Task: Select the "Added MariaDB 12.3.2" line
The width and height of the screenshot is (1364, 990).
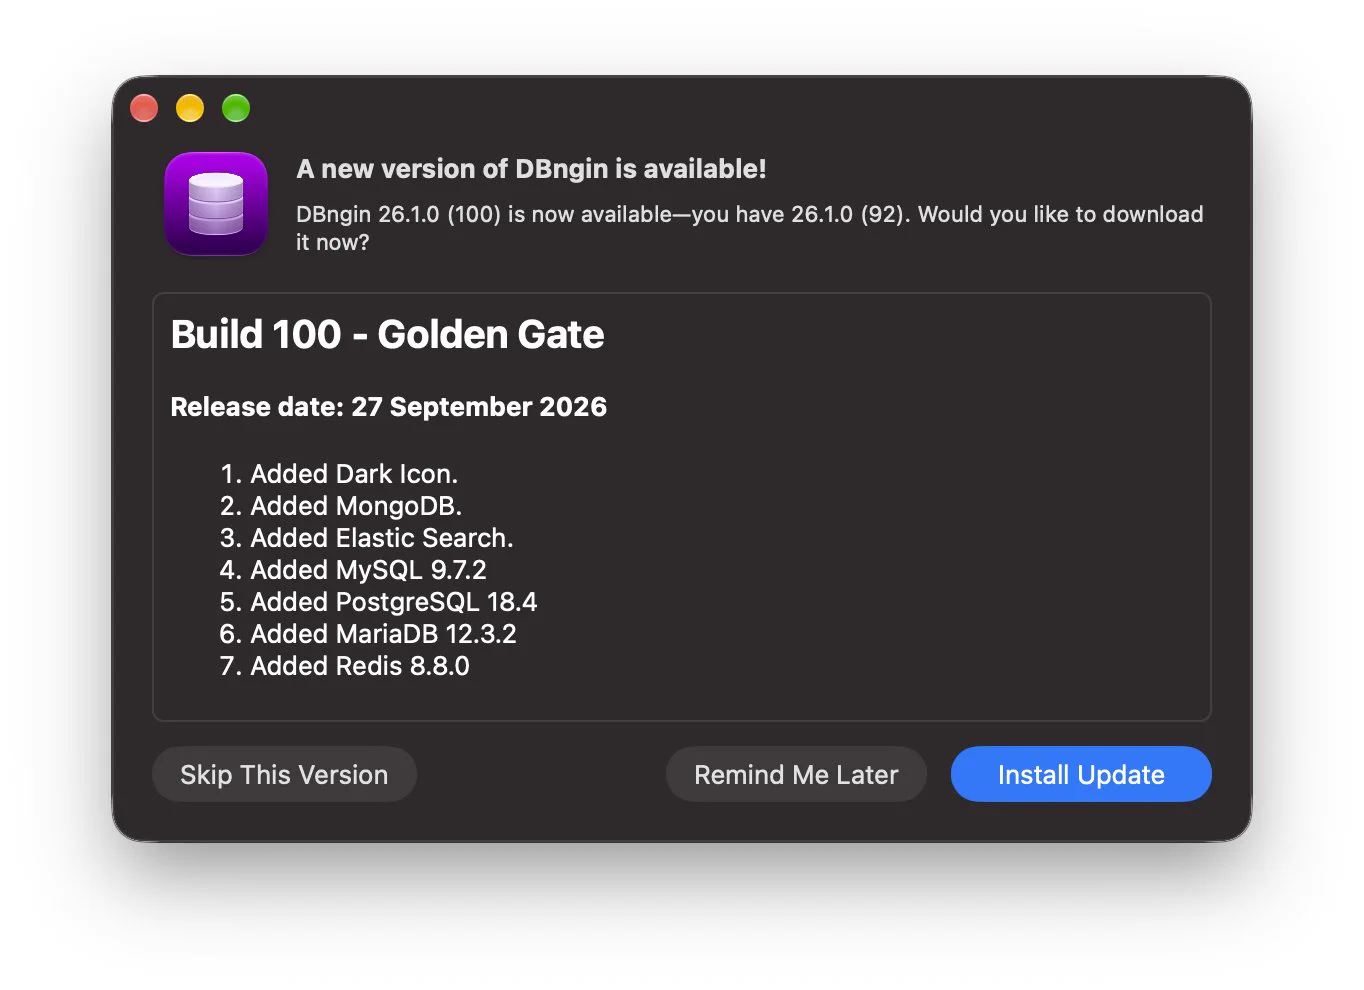Action: point(383,634)
